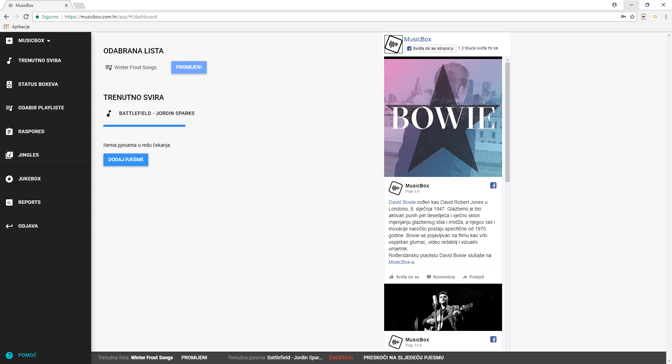Click the Status Boxeva speaker icon

pyautogui.click(x=9, y=84)
